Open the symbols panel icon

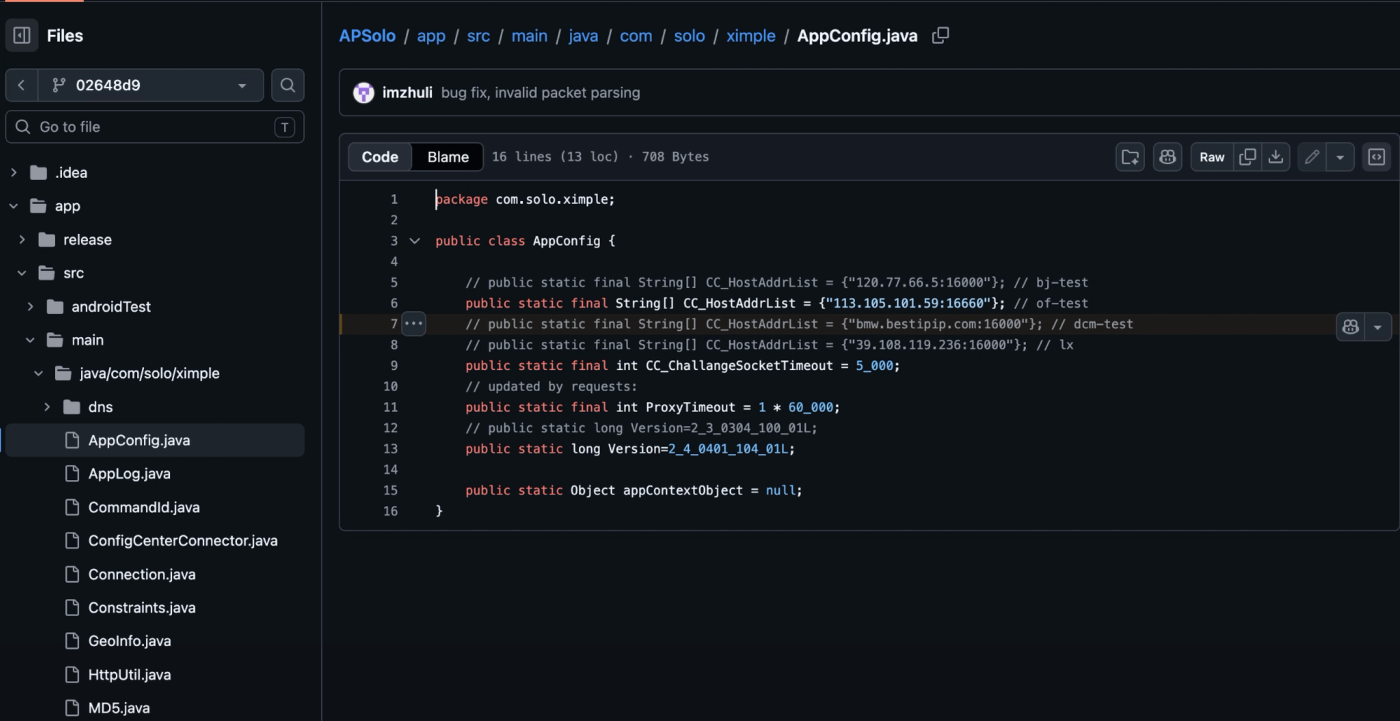1376,157
